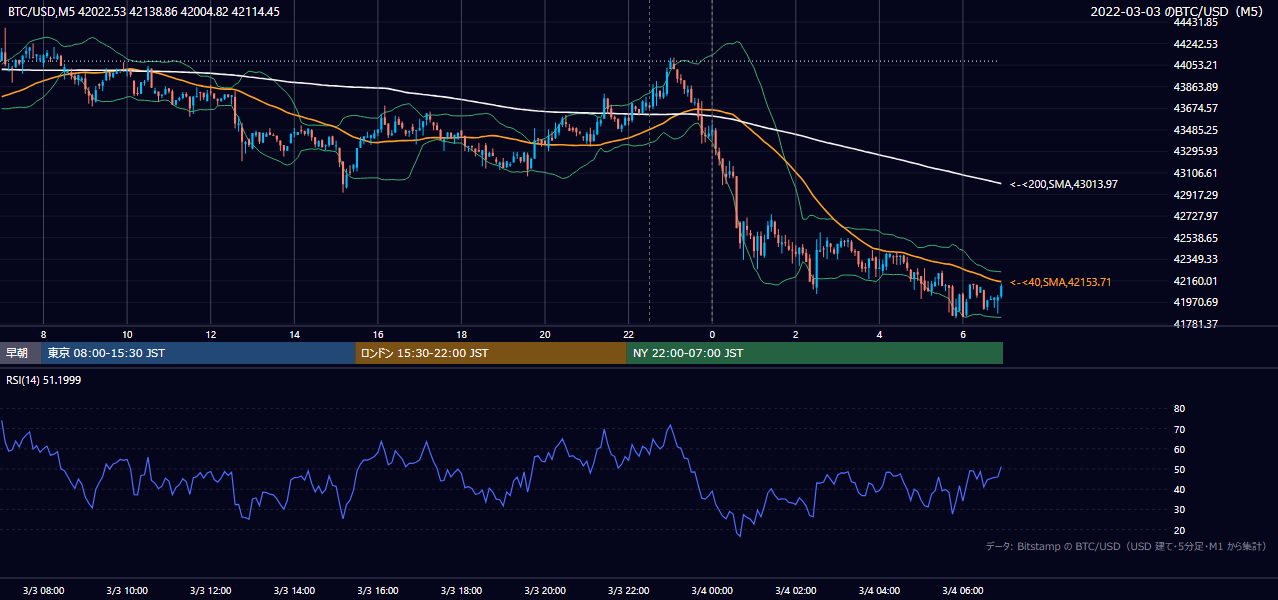Click hour label 22 under price chart
This screenshot has height=600, width=1278.
coord(628,334)
